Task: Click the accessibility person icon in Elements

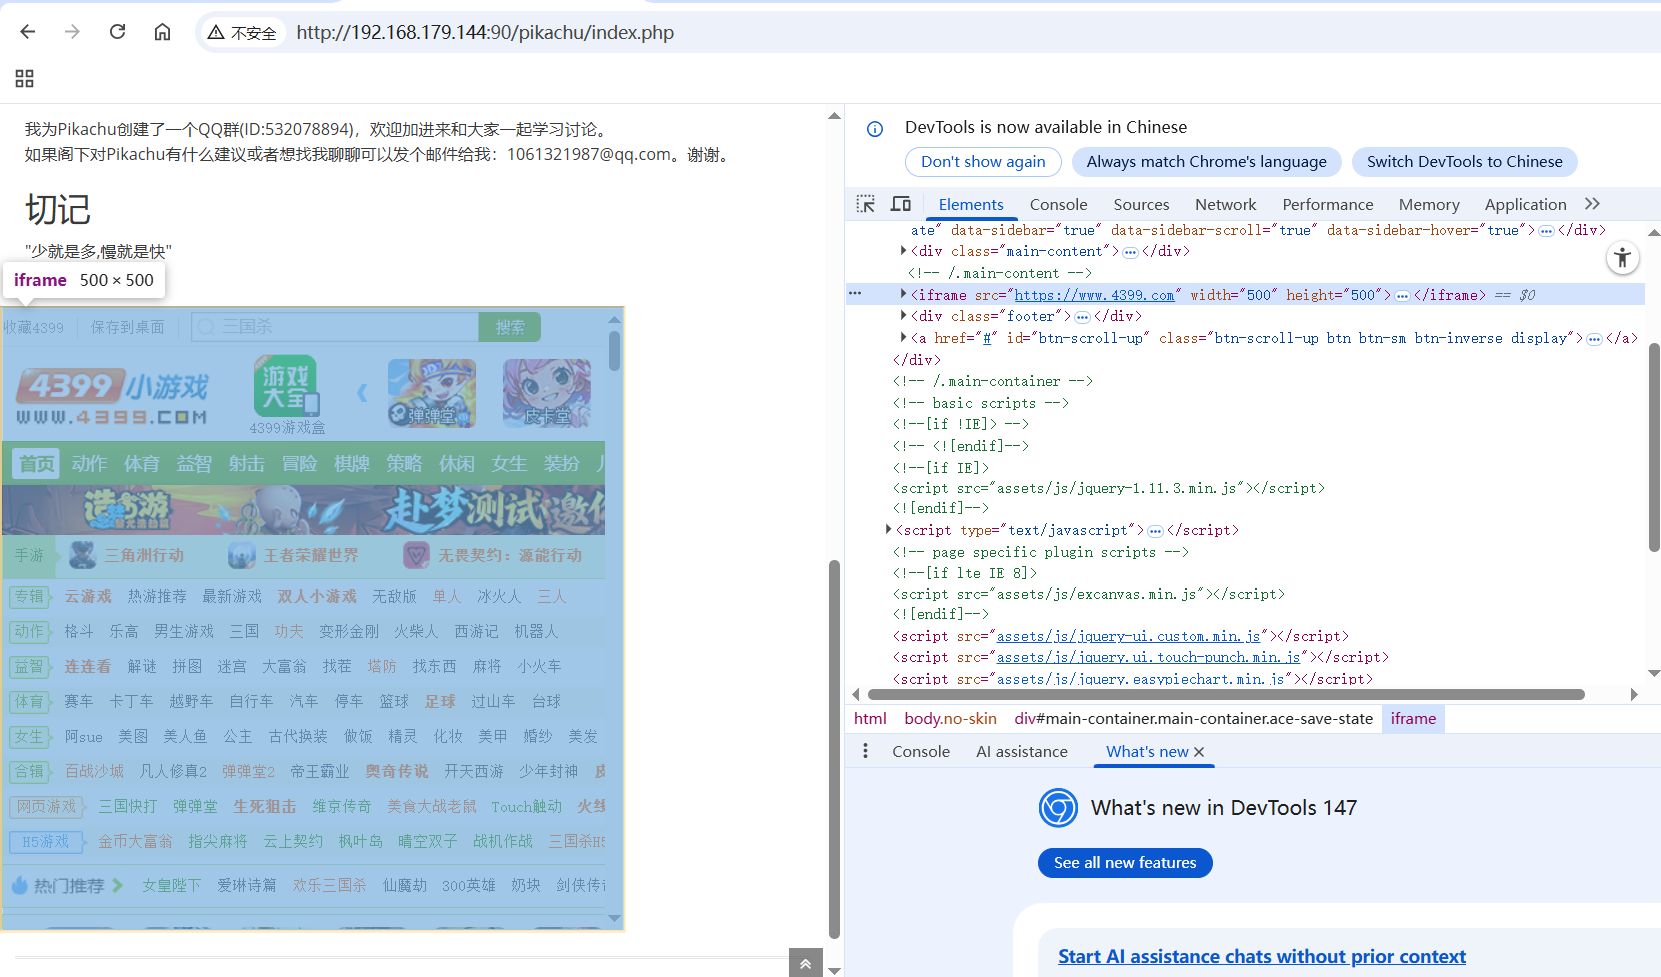Action: 1622,258
